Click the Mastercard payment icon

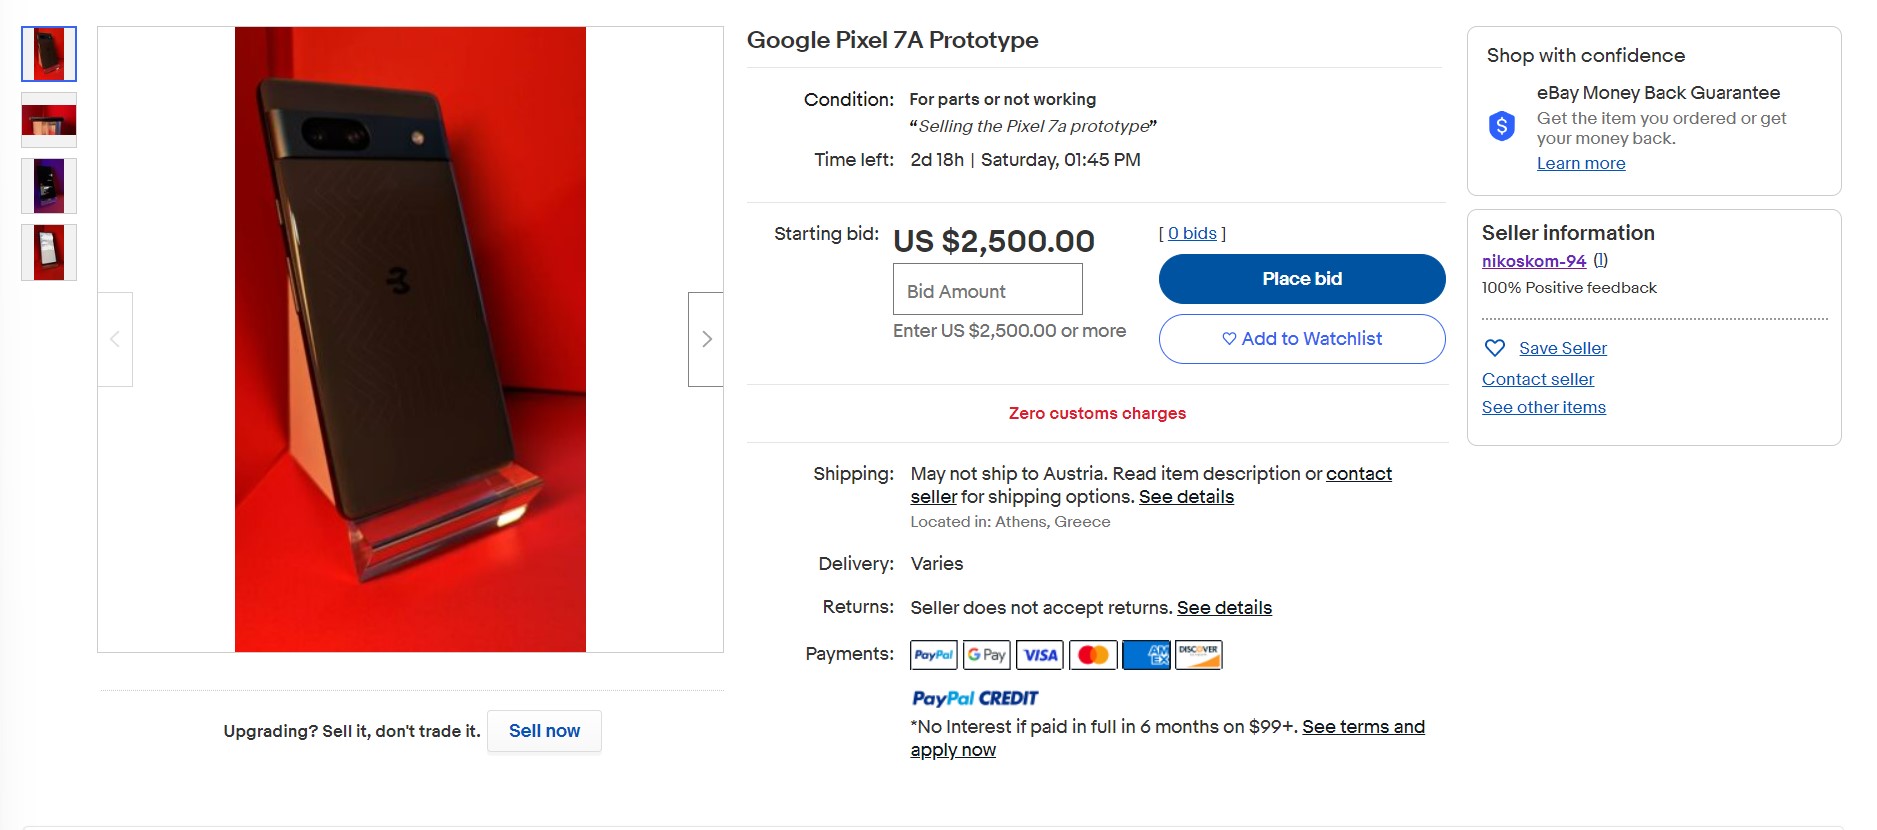[x=1093, y=655]
